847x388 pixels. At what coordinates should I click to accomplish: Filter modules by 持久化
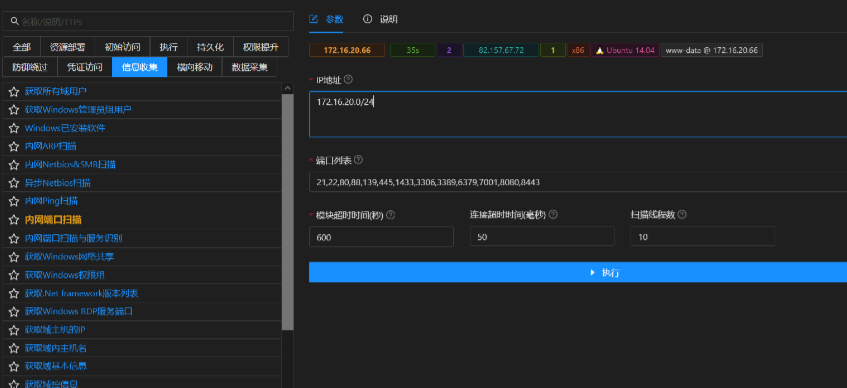(x=210, y=47)
